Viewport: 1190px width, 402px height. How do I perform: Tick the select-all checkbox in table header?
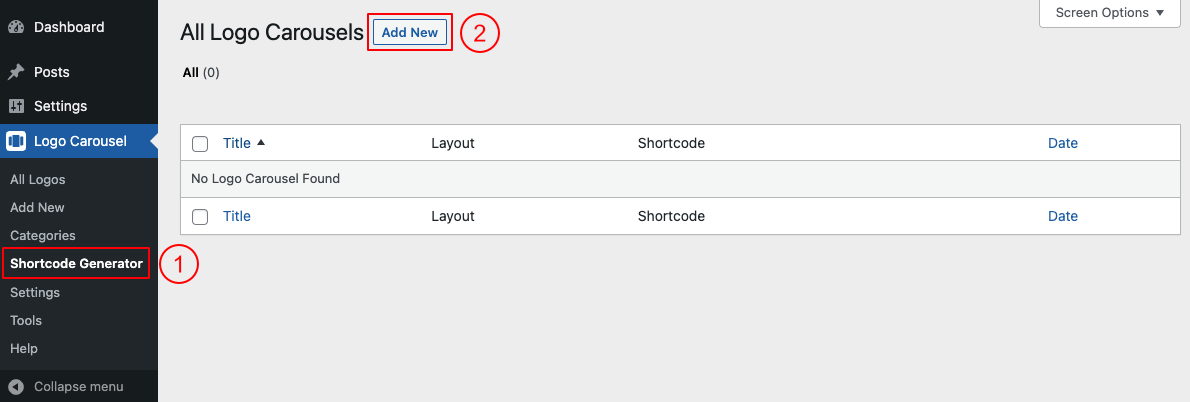[x=200, y=144]
